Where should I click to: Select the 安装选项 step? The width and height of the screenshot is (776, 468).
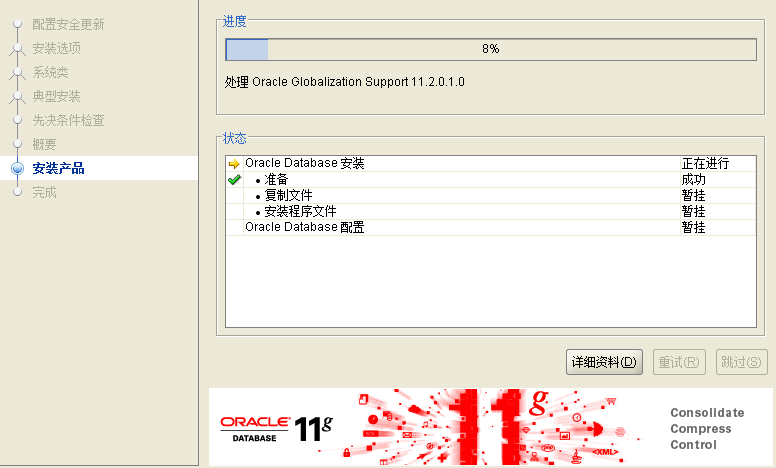click(x=56, y=48)
